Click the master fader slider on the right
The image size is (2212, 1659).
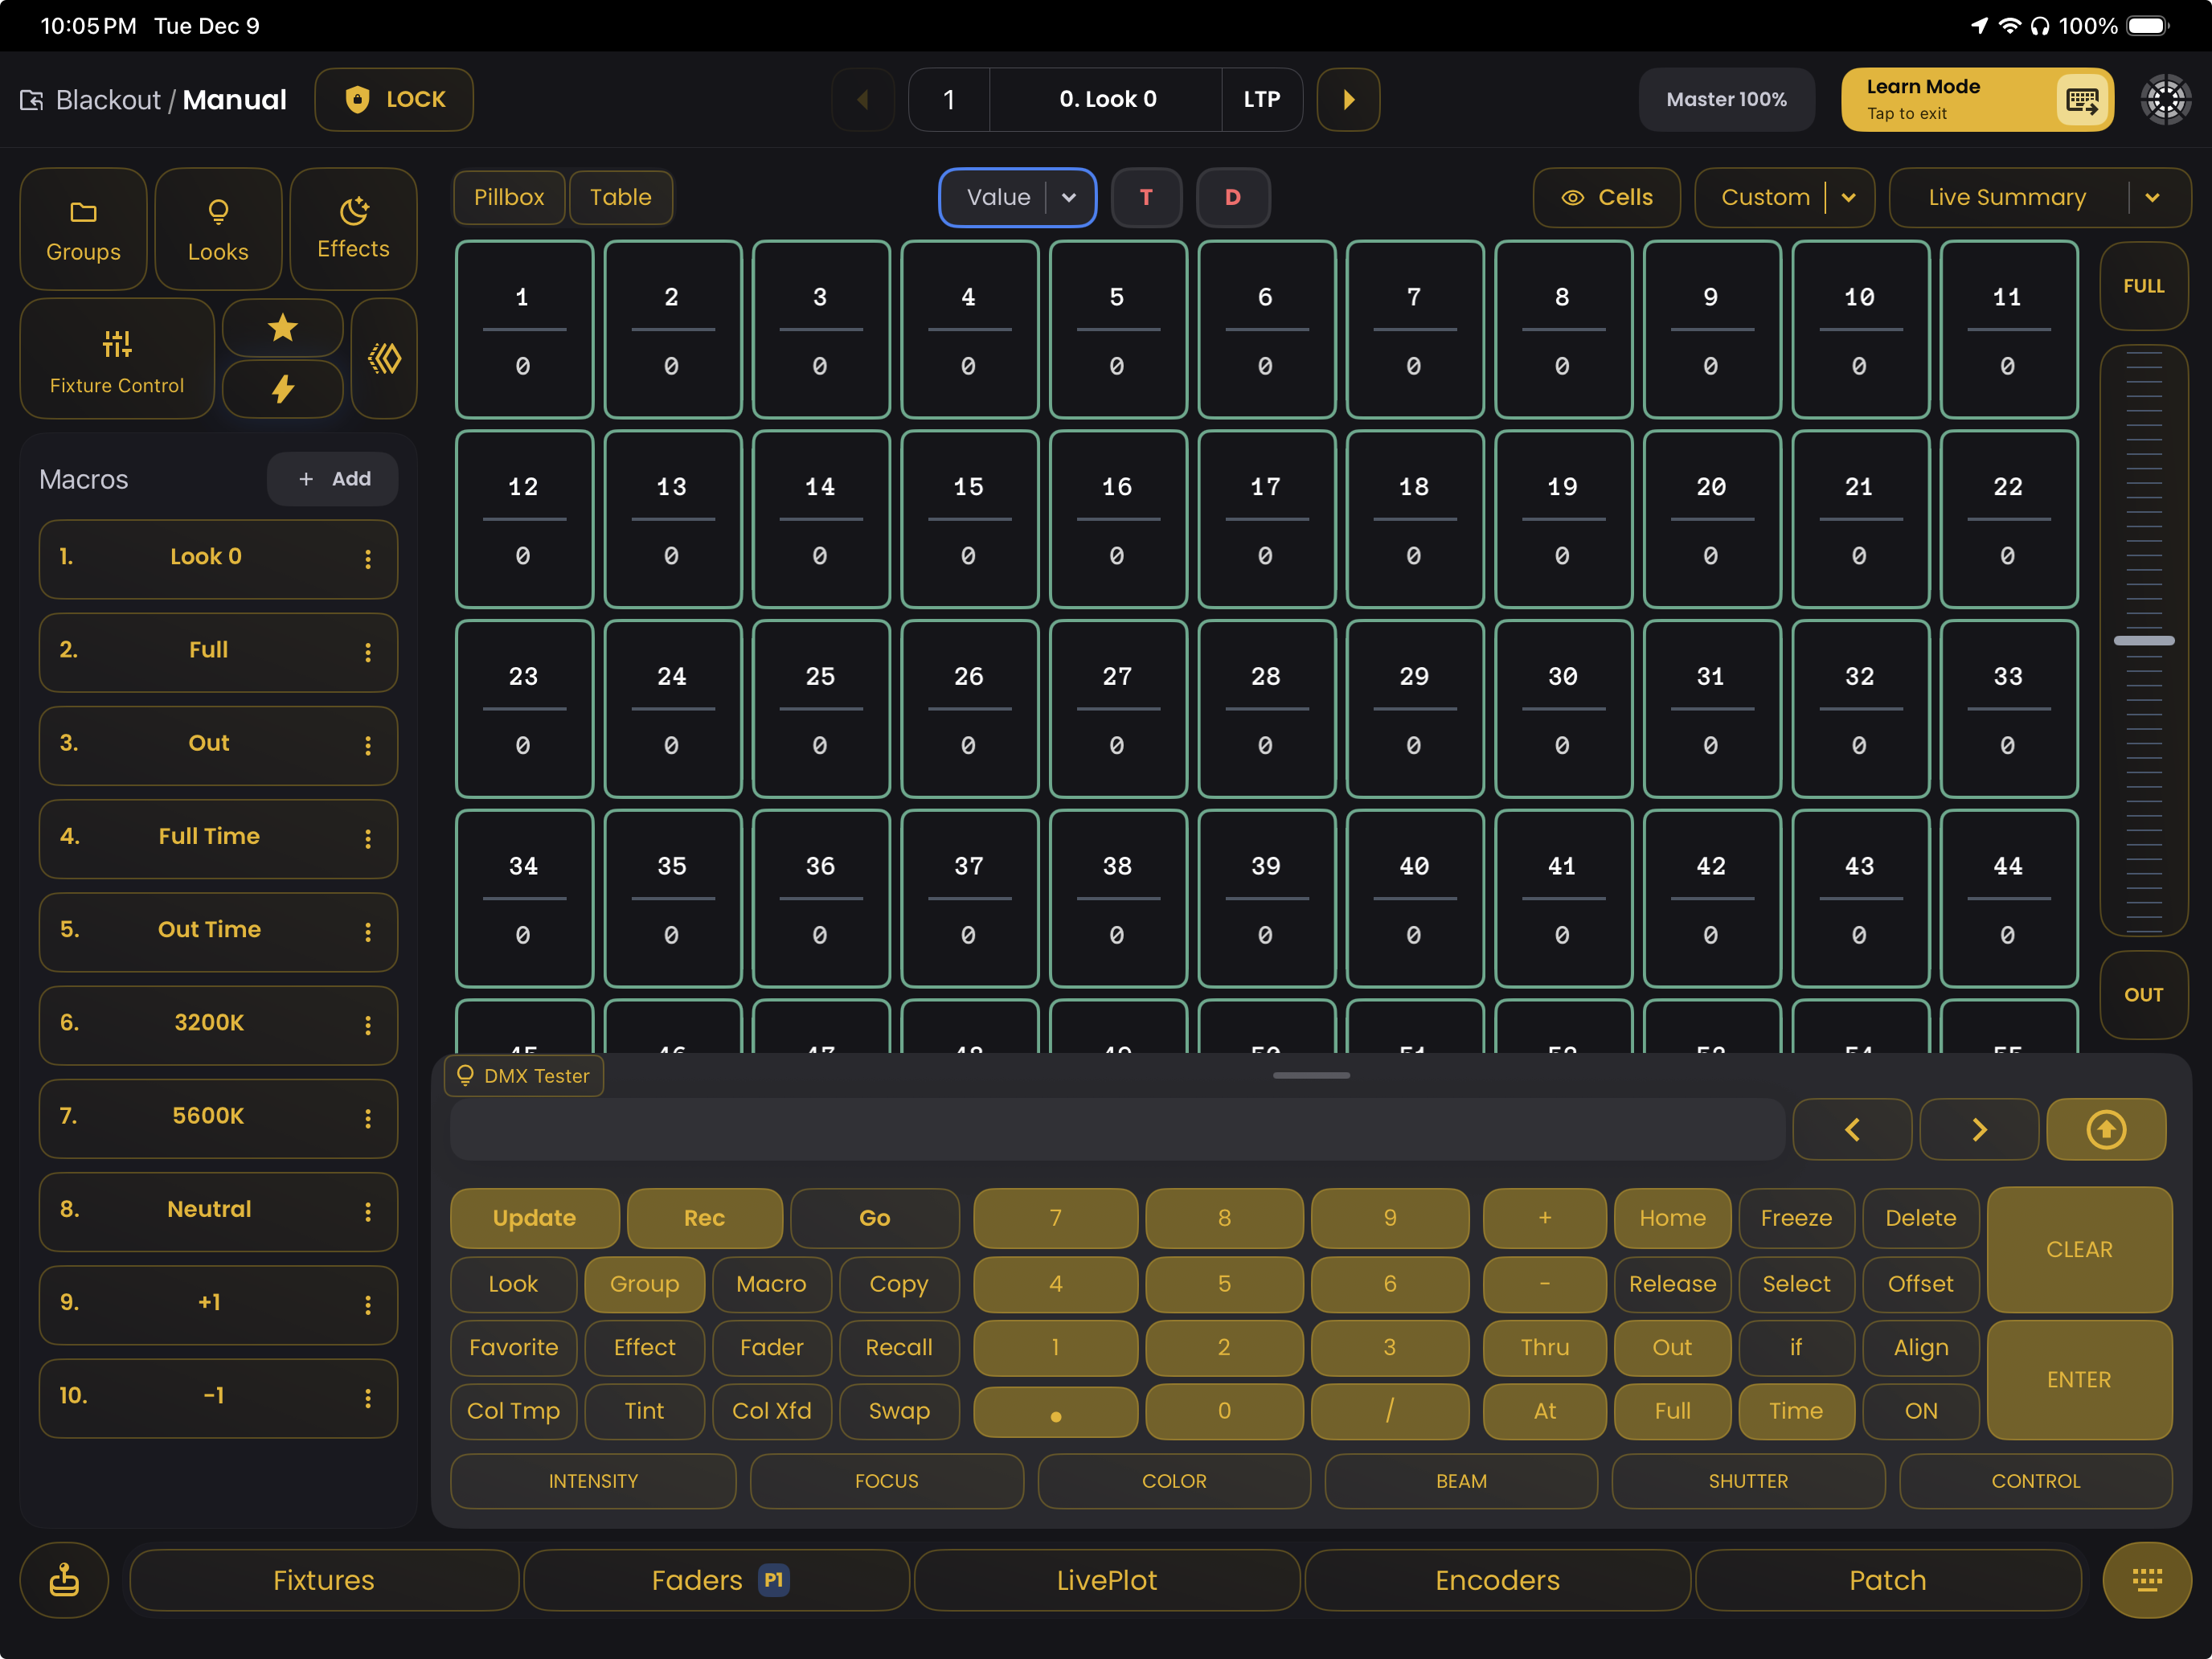pyautogui.click(x=2143, y=640)
